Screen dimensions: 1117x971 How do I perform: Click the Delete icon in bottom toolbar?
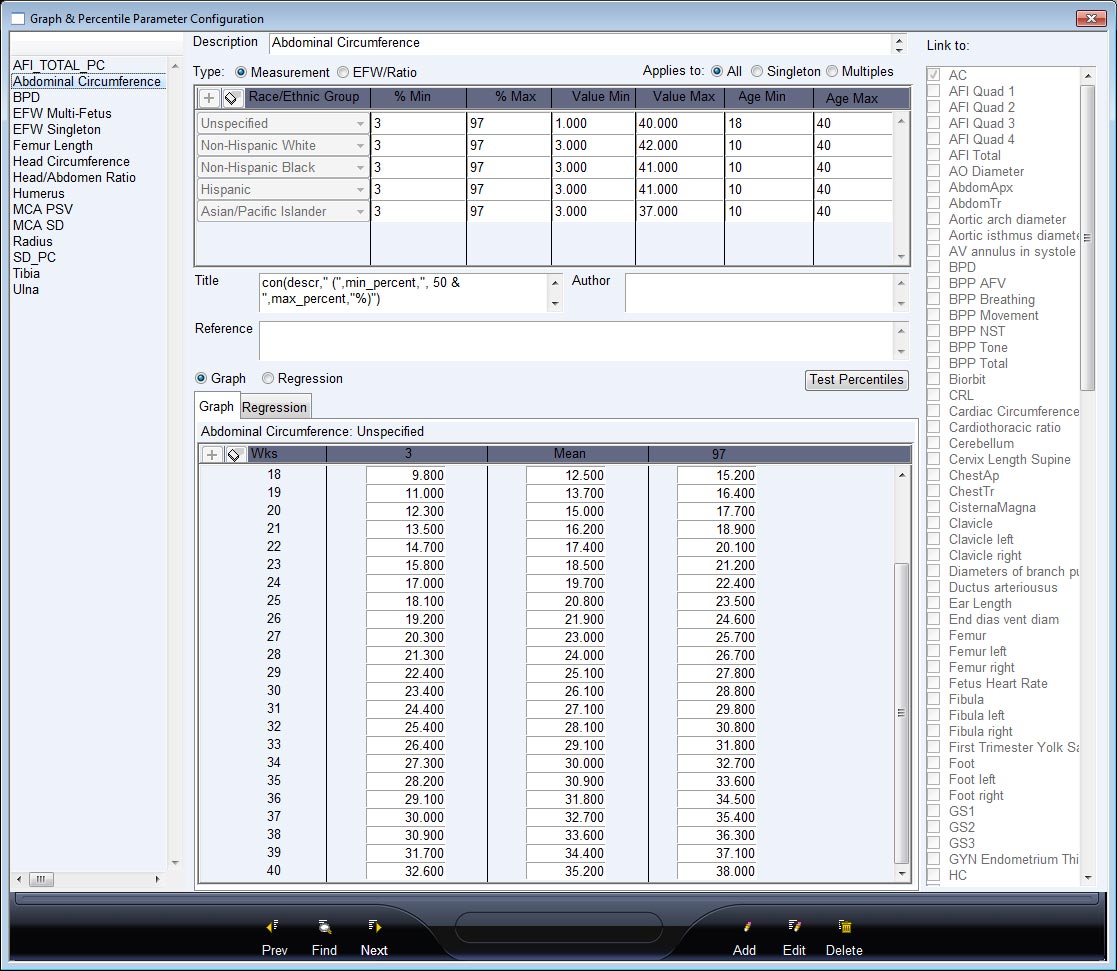pyautogui.click(x=845, y=926)
